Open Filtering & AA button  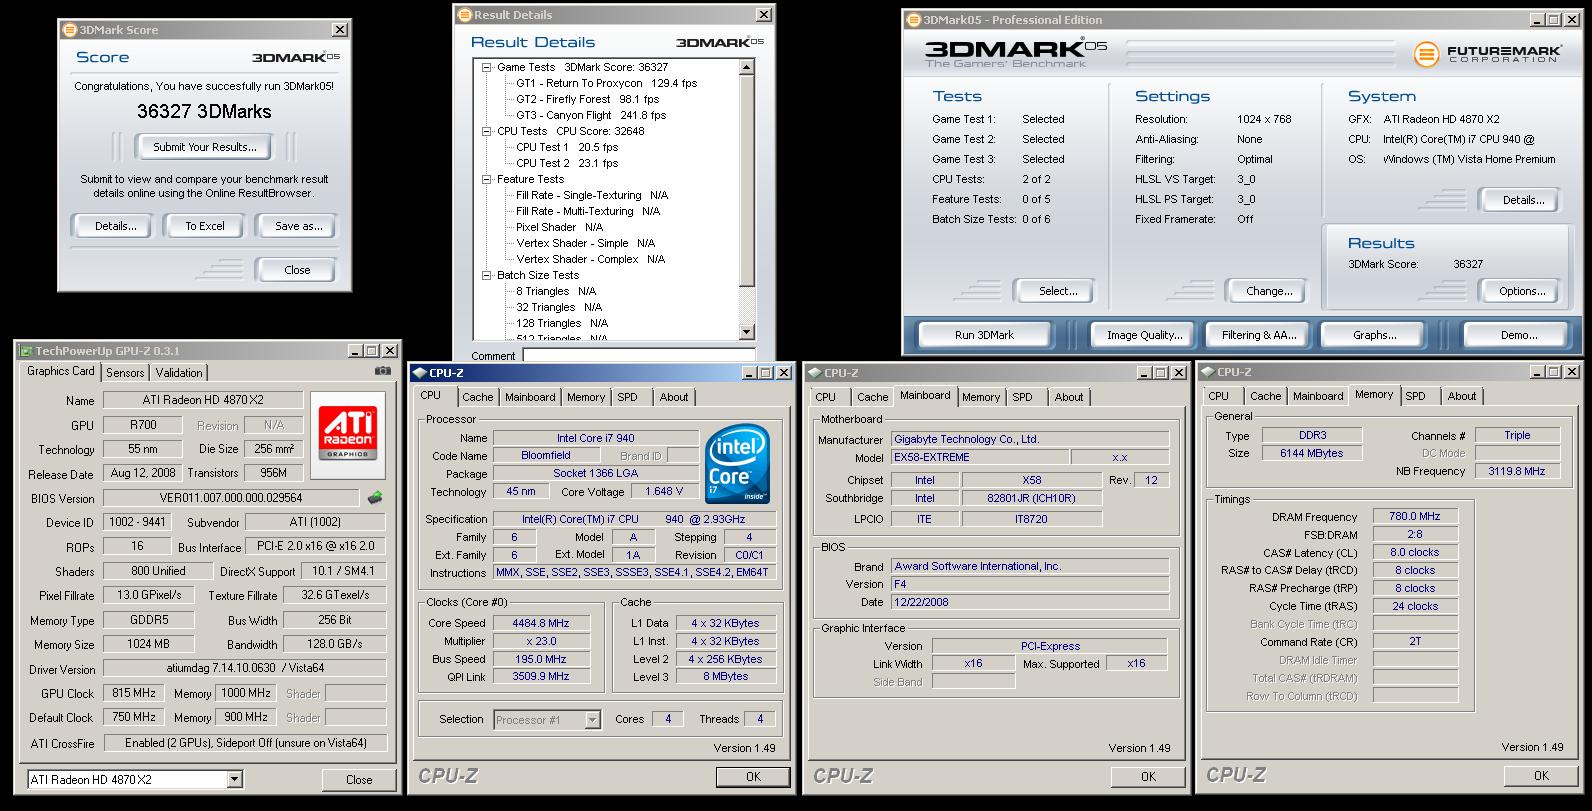point(1258,335)
